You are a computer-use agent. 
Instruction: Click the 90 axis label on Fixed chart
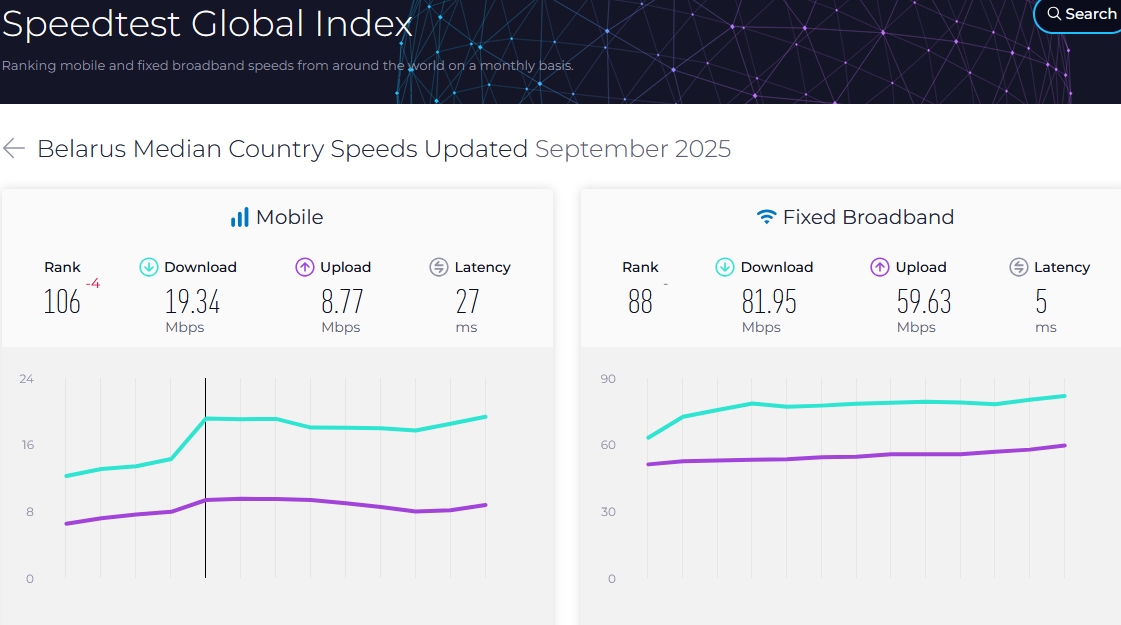pos(608,379)
